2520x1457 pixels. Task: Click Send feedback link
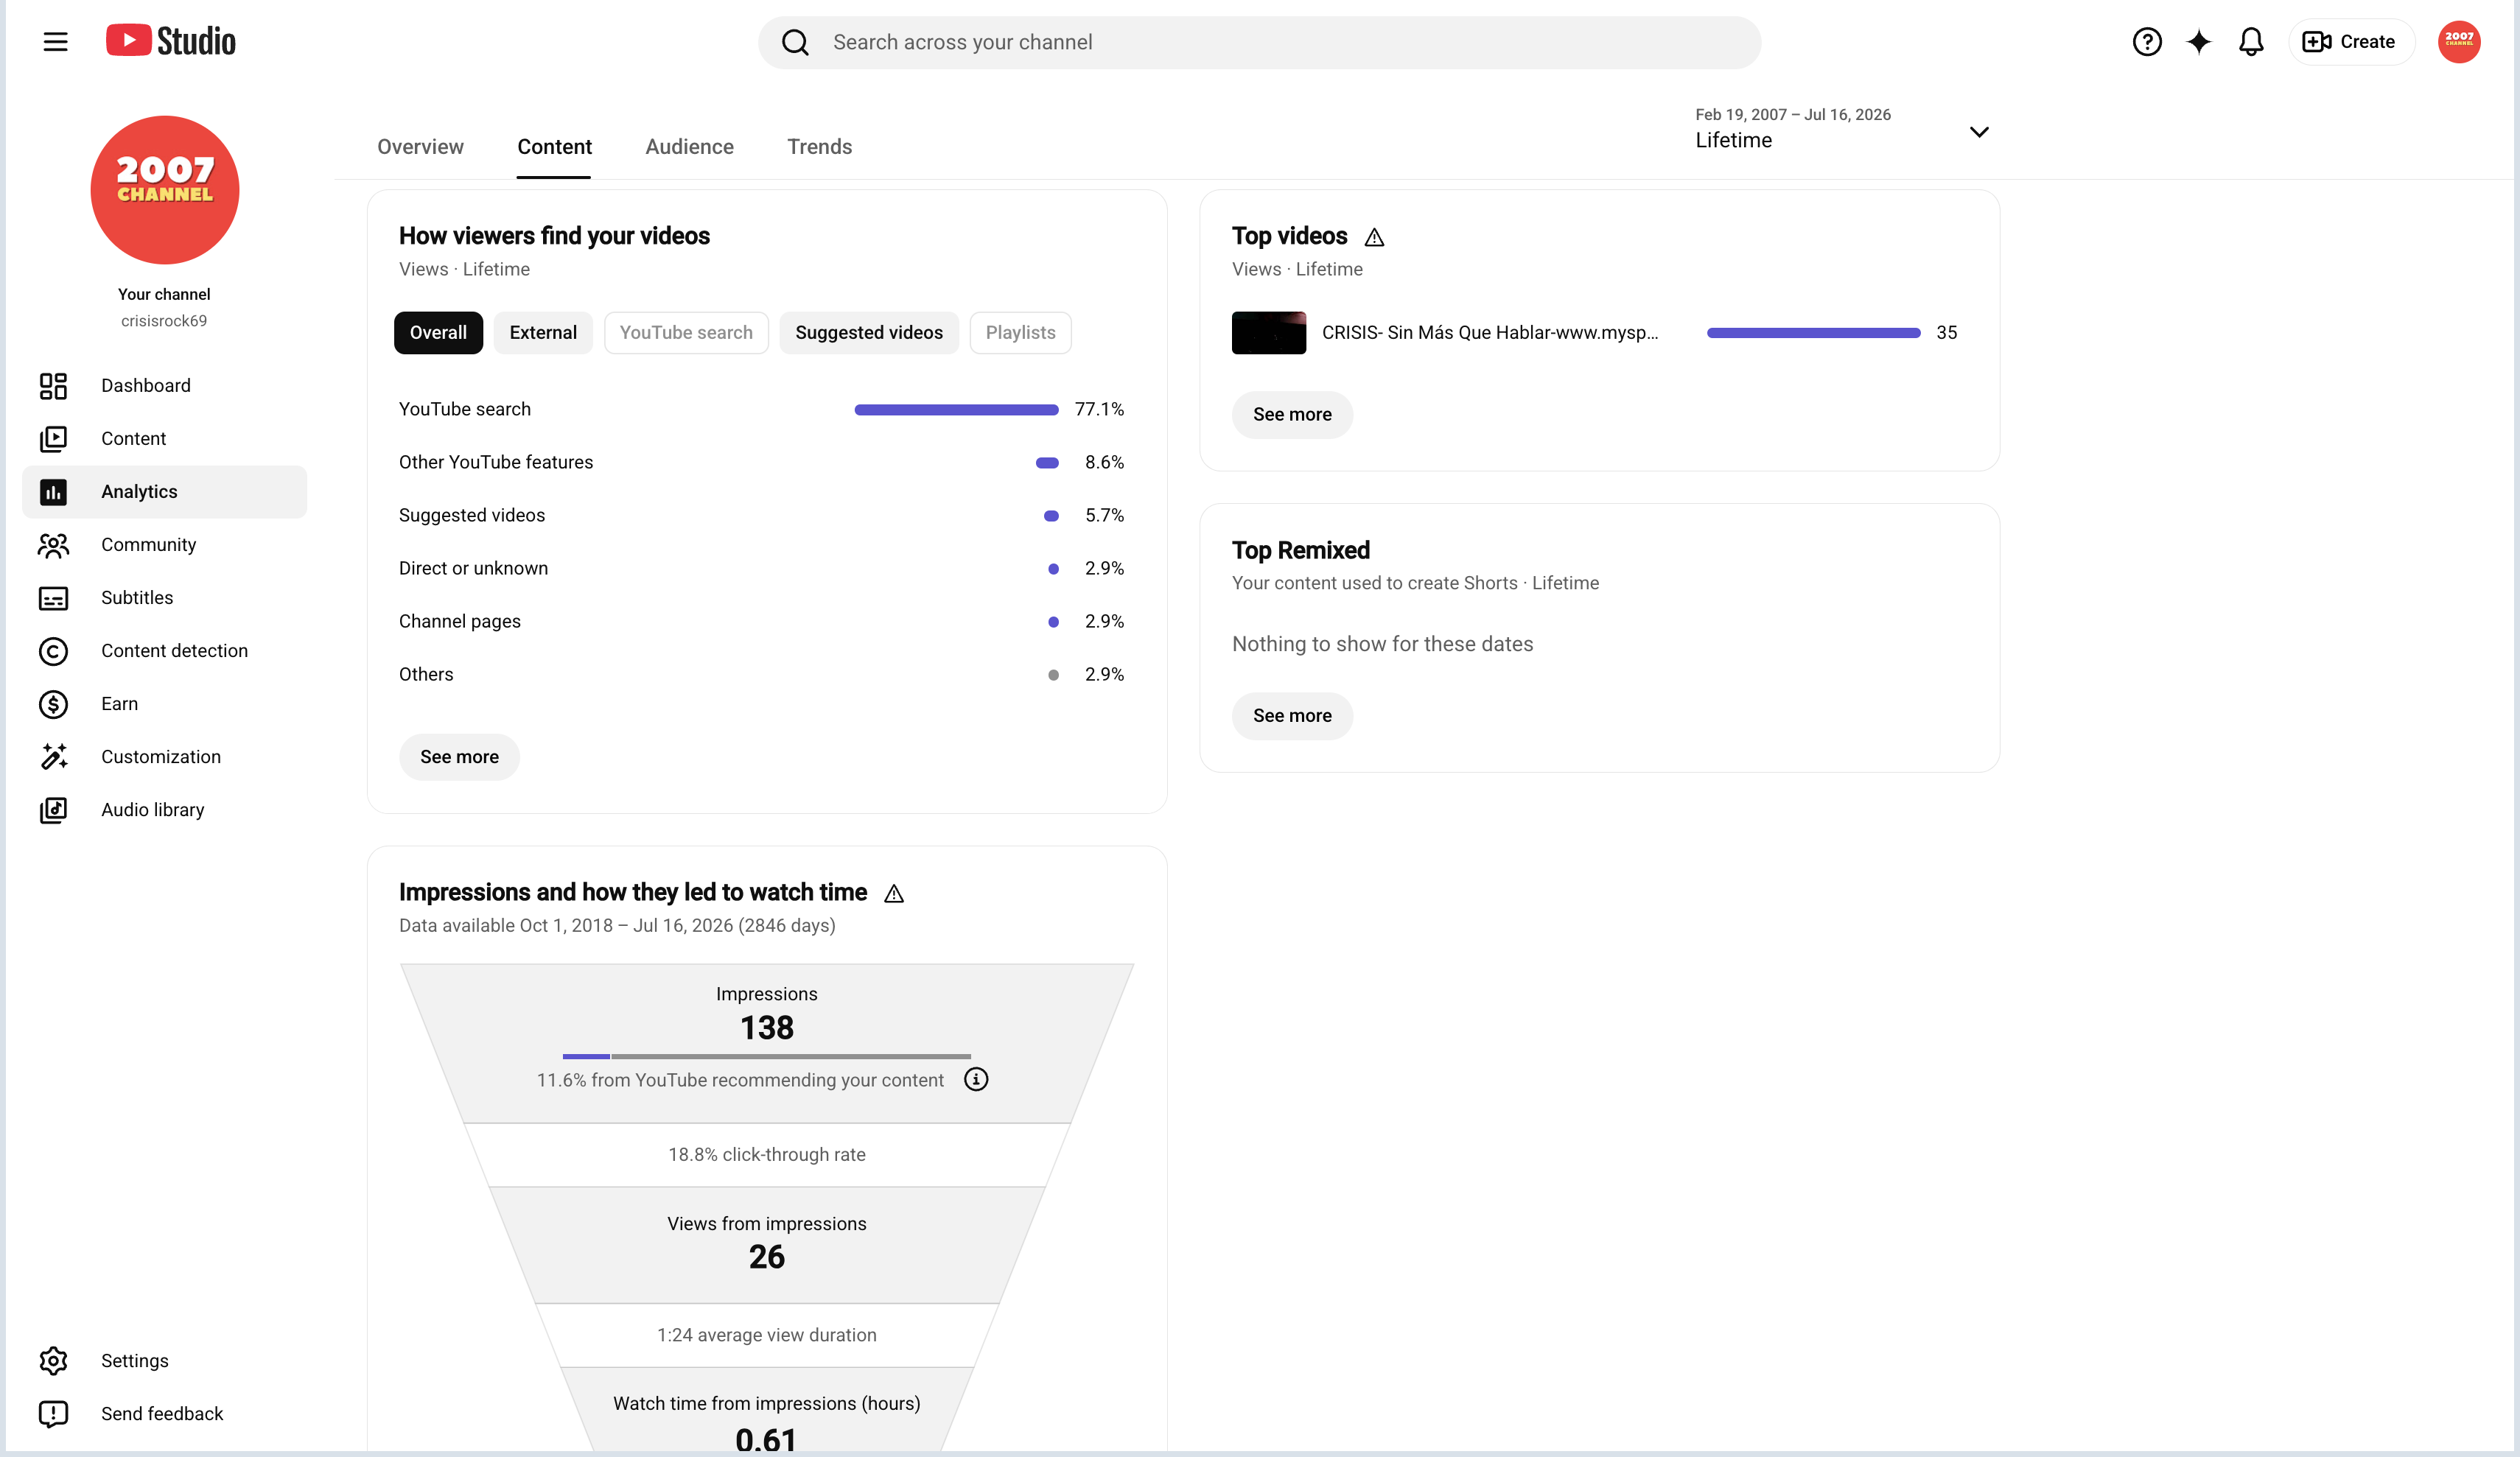(165, 1414)
